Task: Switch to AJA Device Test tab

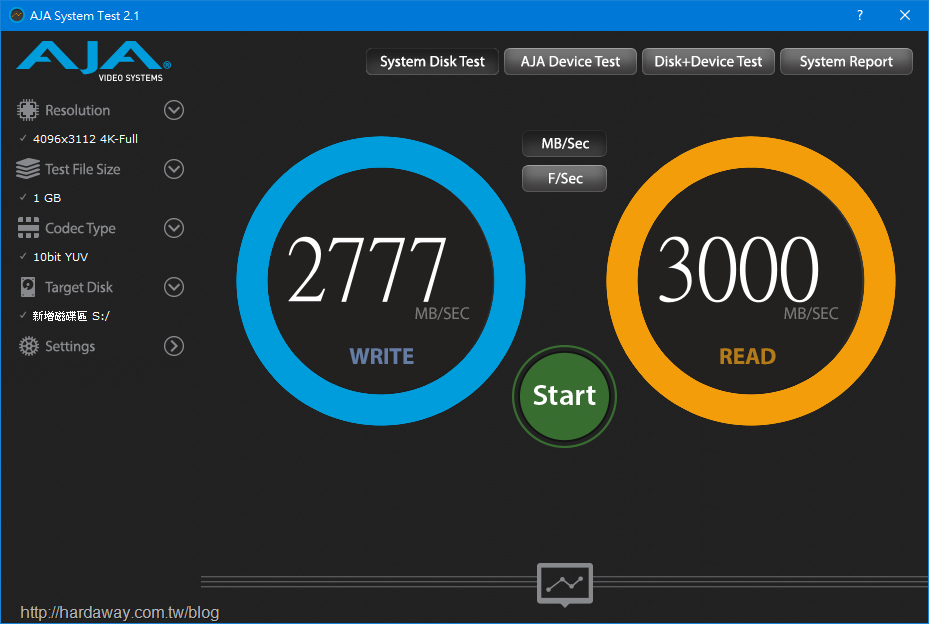Action: click(570, 62)
